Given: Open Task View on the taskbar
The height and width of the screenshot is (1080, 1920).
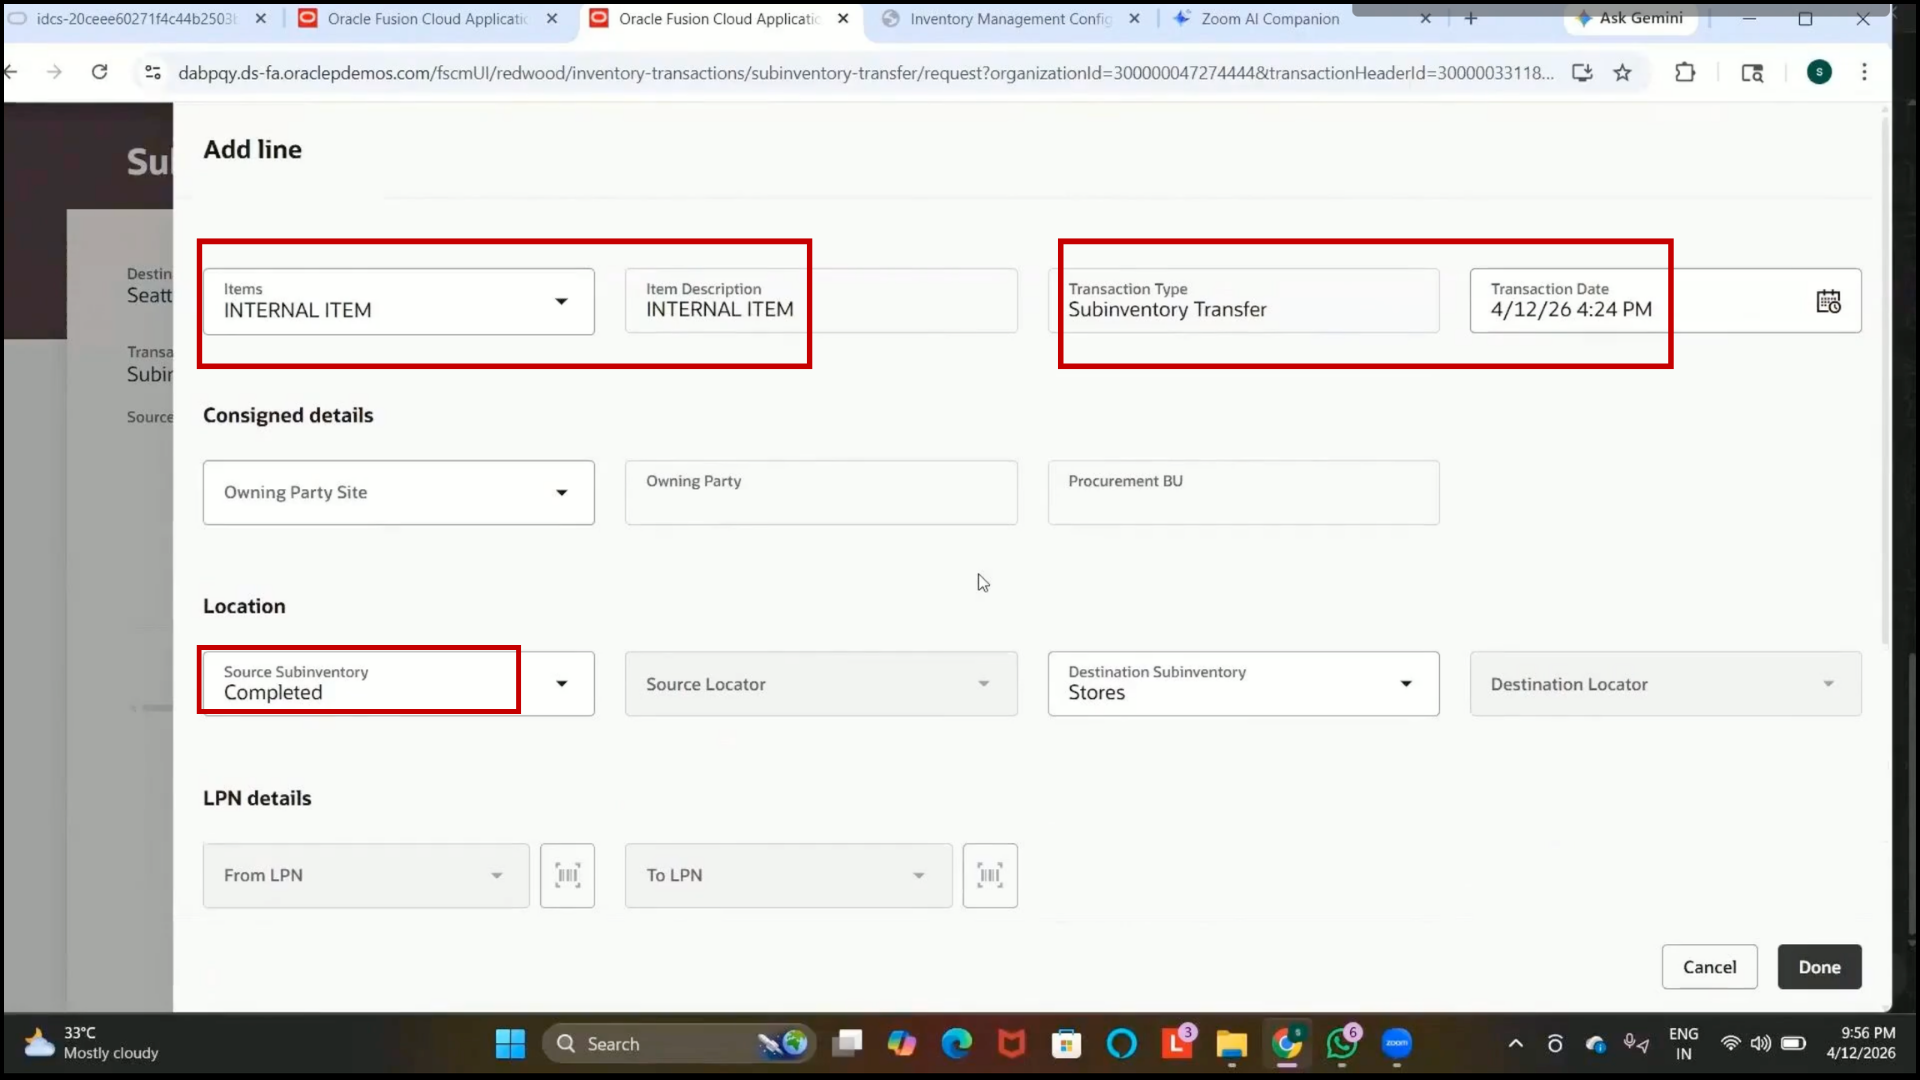Looking at the screenshot, I should (847, 1044).
